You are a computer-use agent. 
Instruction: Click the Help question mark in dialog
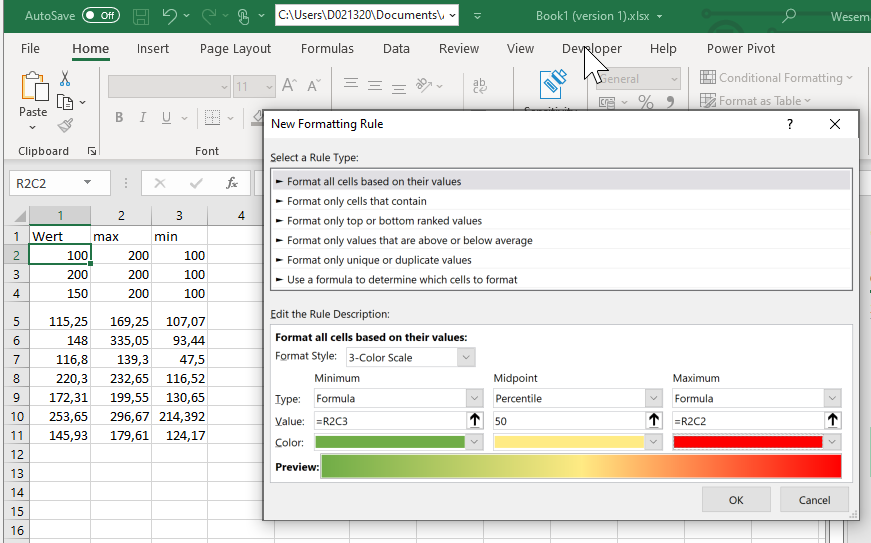[789, 124]
